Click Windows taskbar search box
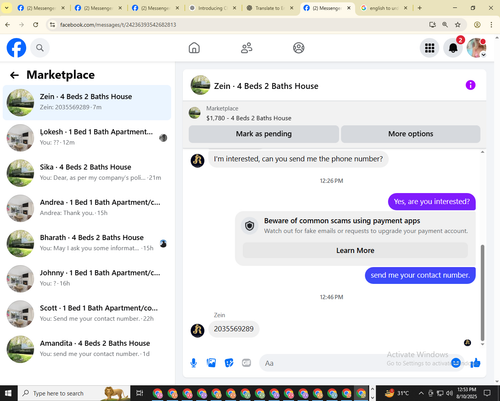The height and width of the screenshot is (401, 500). (74, 393)
